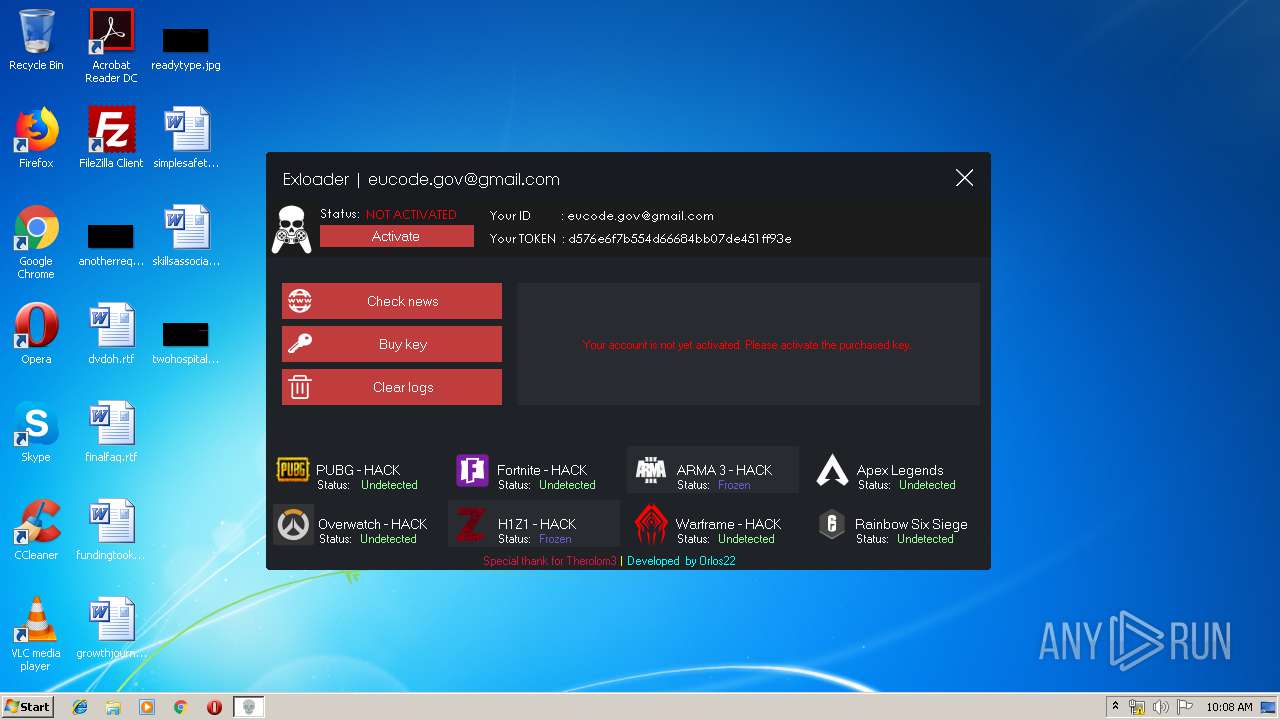Viewport: 1280px width, 720px height.
Task: Click the taskbar clock 10:08 AM
Action: coord(1229,707)
